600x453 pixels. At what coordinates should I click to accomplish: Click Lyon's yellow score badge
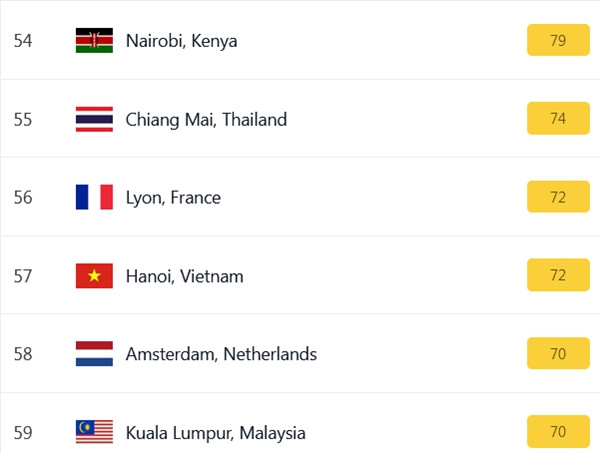pyautogui.click(x=557, y=197)
